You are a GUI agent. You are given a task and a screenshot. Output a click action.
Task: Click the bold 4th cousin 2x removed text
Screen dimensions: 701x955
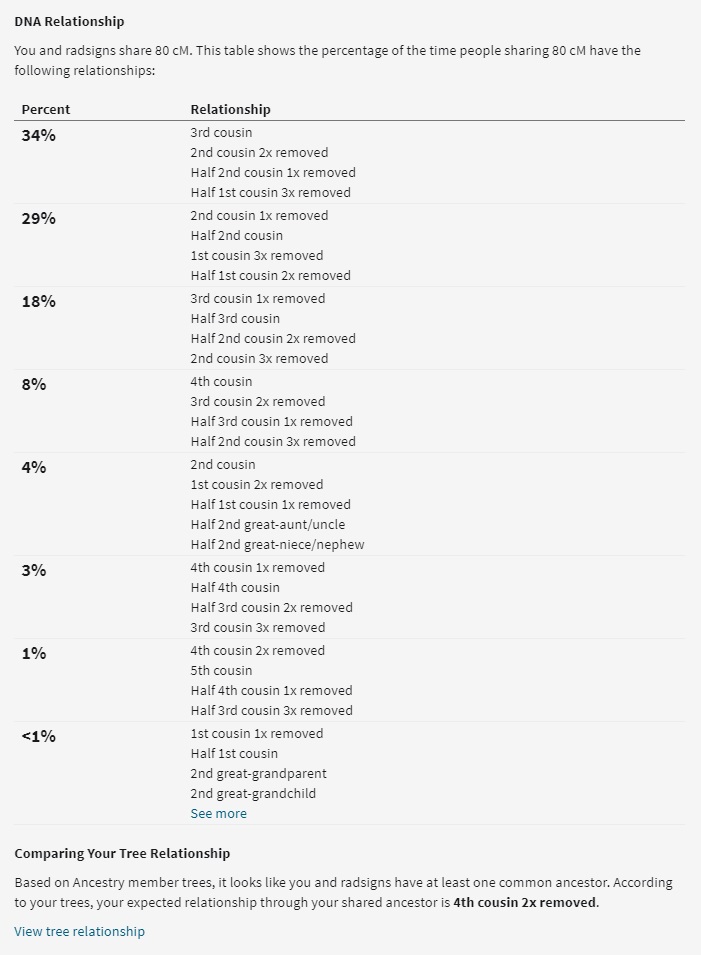[525, 902]
